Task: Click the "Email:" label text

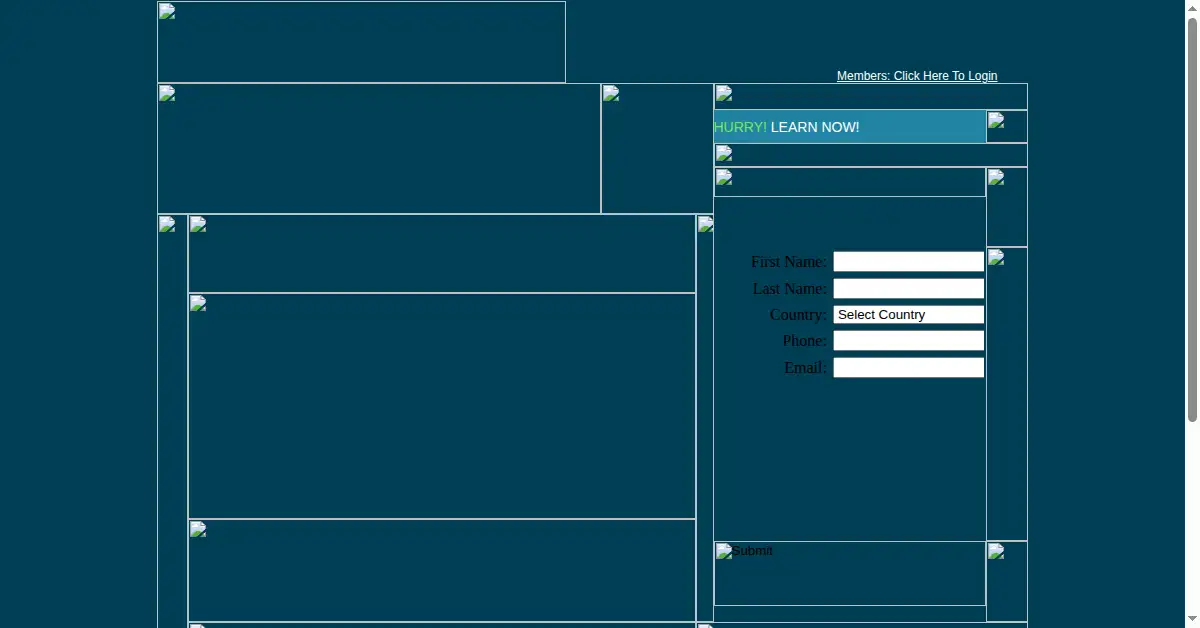Action: 806,368
